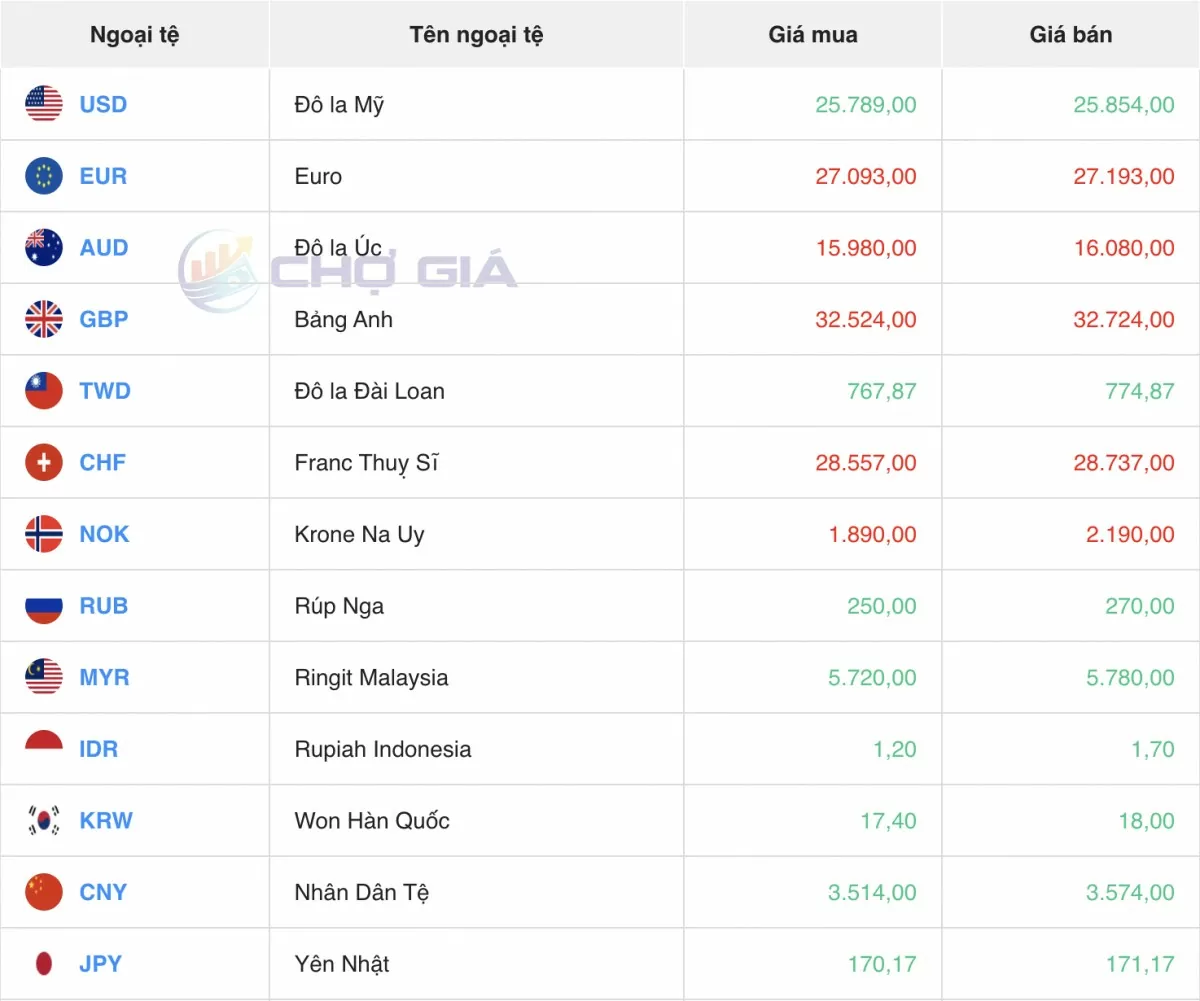This screenshot has width=1200, height=1001.
Task: Click the Norway flag icon
Action: [44, 534]
